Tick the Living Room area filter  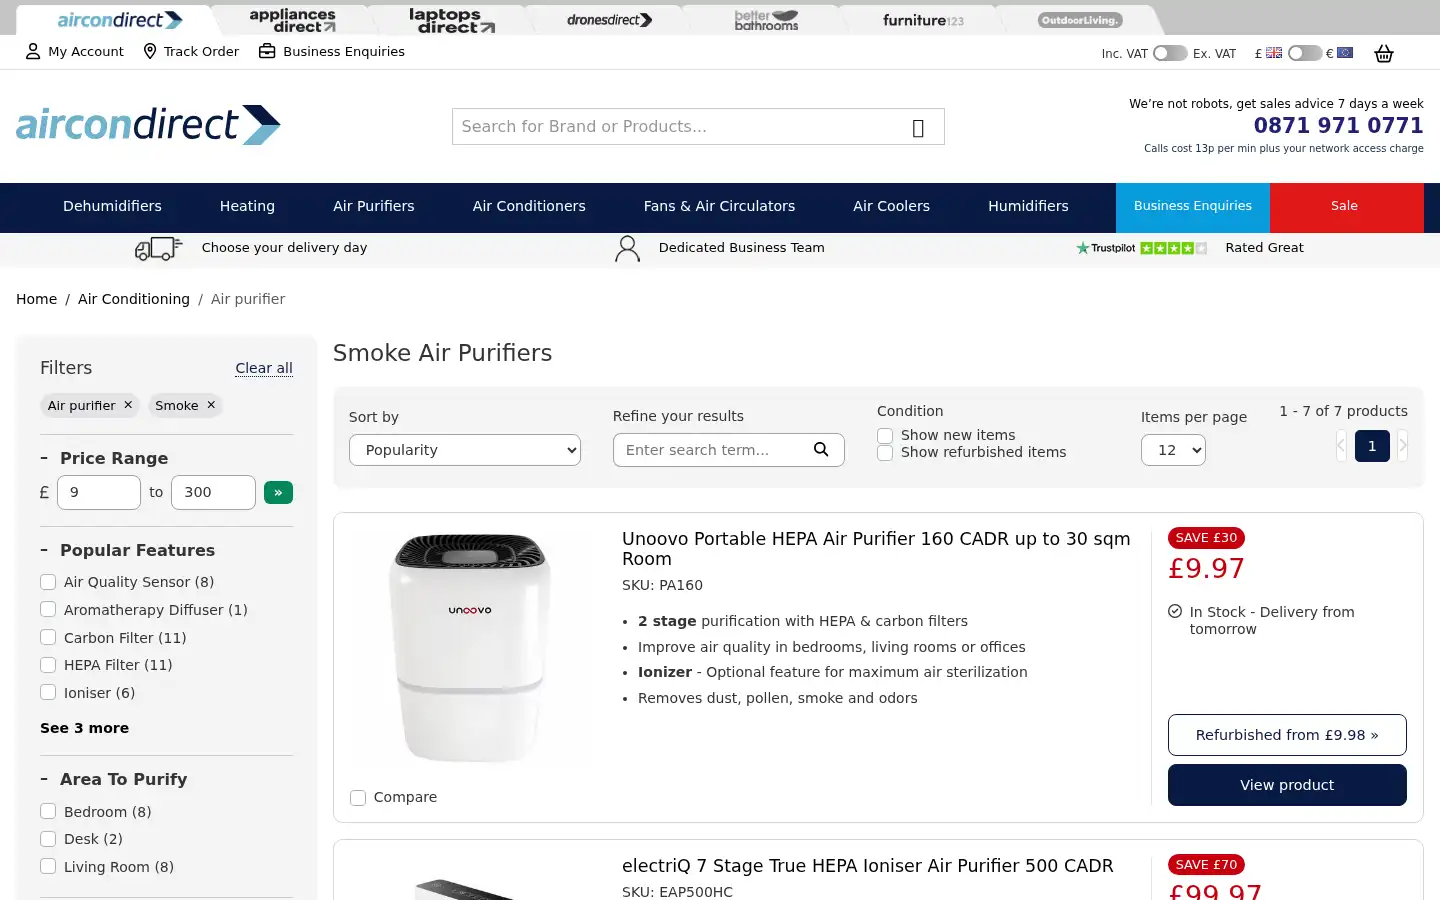(48, 867)
